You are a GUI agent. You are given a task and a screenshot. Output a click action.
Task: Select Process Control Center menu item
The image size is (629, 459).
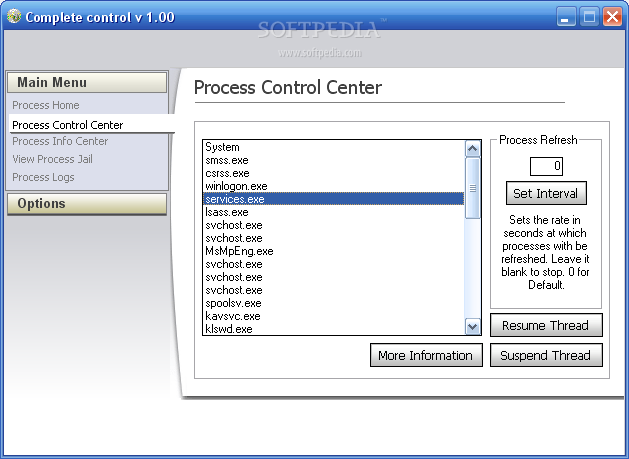coord(91,125)
